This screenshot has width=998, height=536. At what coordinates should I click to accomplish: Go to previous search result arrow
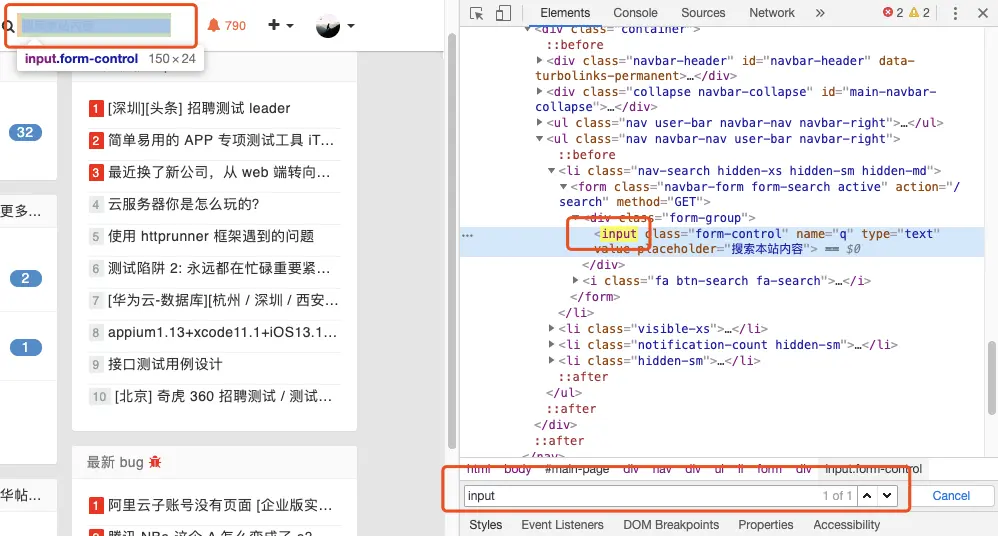click(x=867, y=495)
